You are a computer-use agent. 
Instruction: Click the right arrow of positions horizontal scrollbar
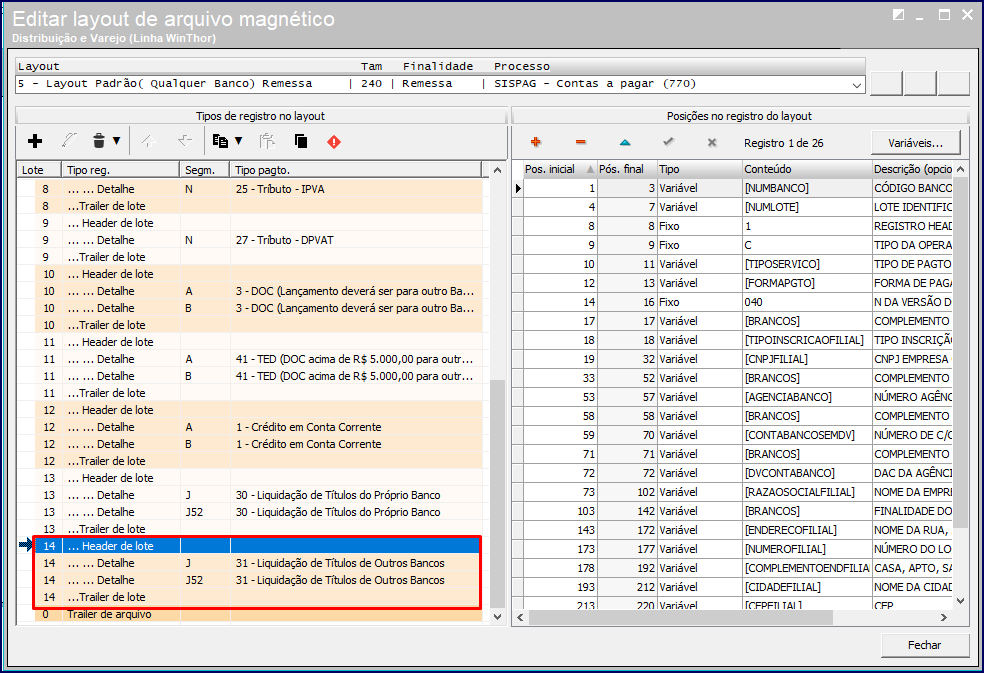click(944, 617)
